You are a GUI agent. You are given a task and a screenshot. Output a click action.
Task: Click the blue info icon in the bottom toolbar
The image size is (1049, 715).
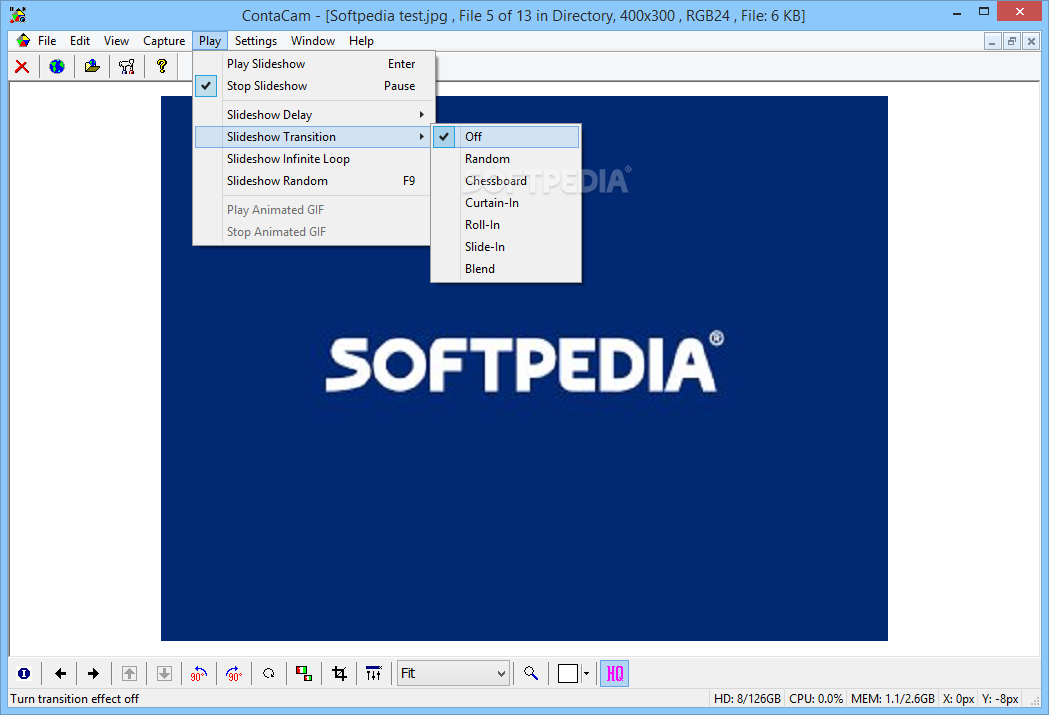click(x=24, y=674)
